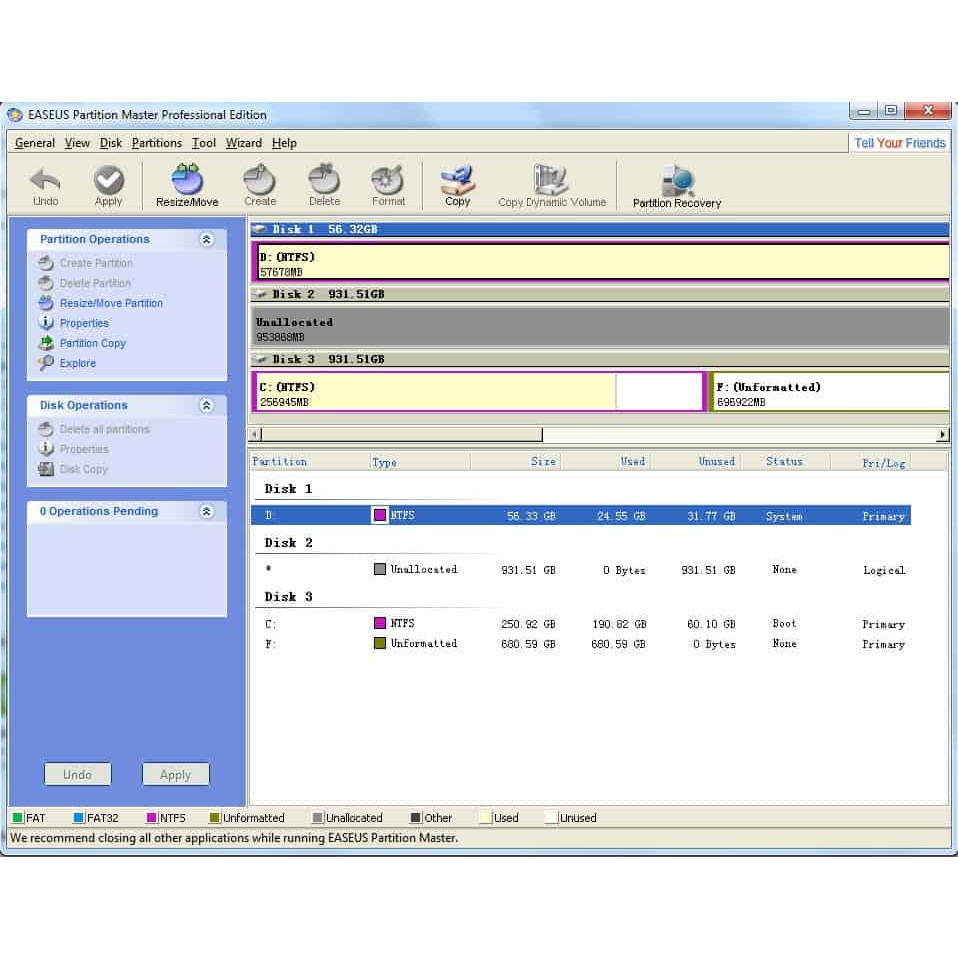Image resolution: width=958 pixels, height=958 pixels.
Task: Click the Tell Your Friends link
Action: tap(899, 143)
